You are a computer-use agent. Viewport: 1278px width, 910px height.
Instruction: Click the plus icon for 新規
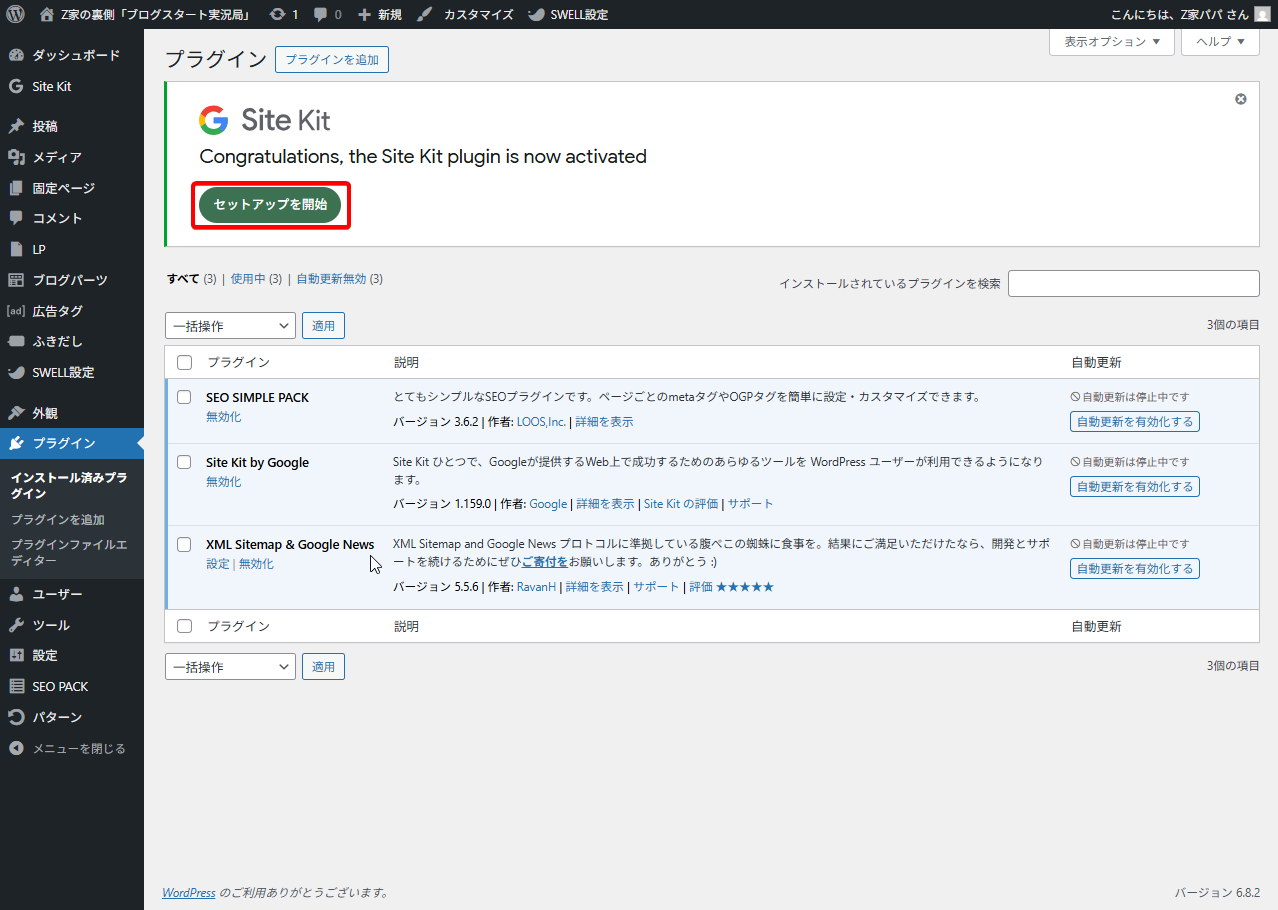pyautogui.click(x=365, y=14)
